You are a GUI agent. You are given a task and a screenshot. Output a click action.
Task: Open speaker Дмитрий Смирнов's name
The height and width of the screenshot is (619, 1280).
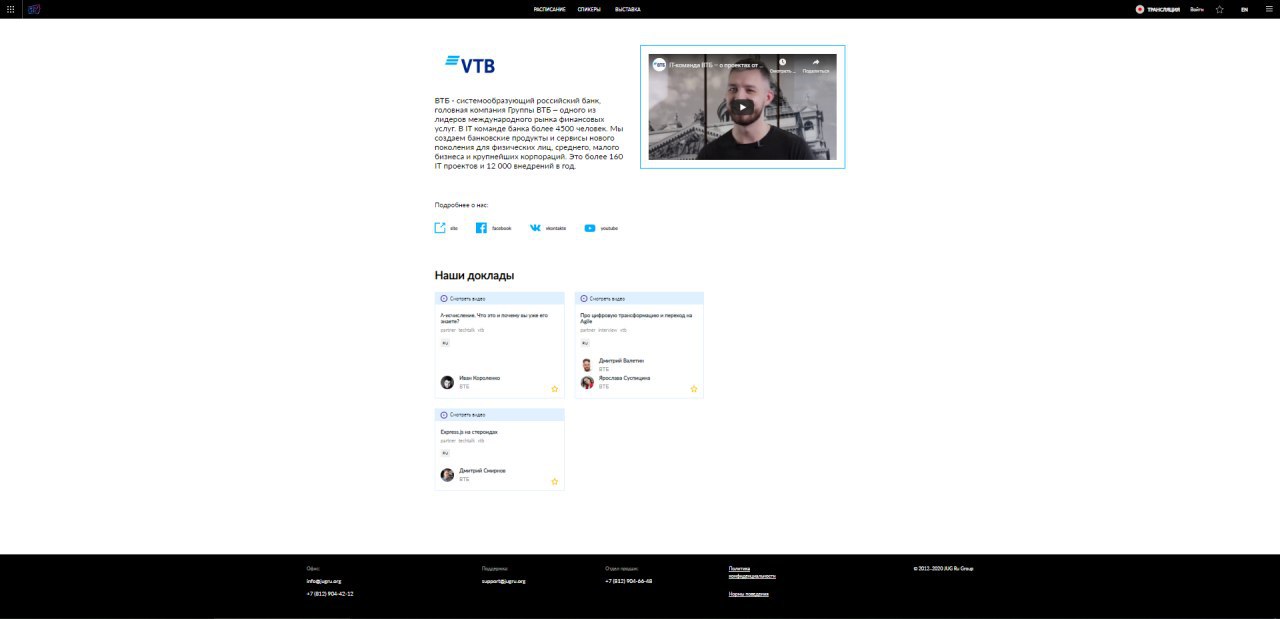click(x=482, y=471)
